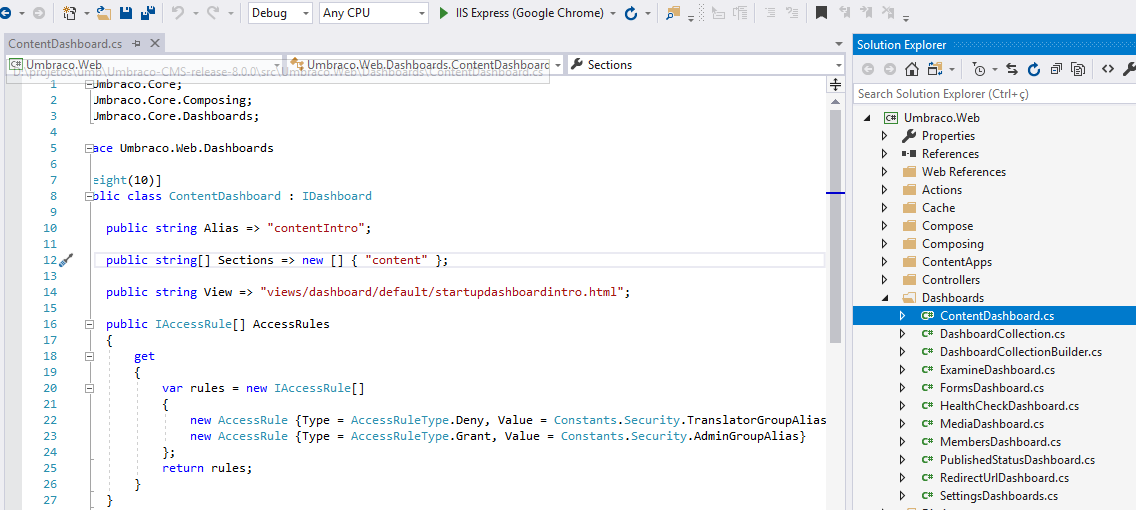Click the Find in Files toolbar icon
1136x510 pixels.
pos(673,12)
